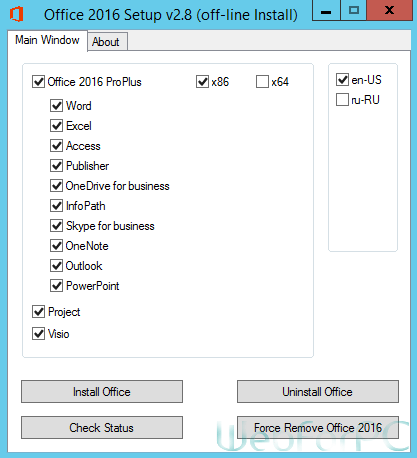Uncheck the Outlook checkbox
Image resolution: width=417 pixels, height=458 pixels.
point(57,266)
